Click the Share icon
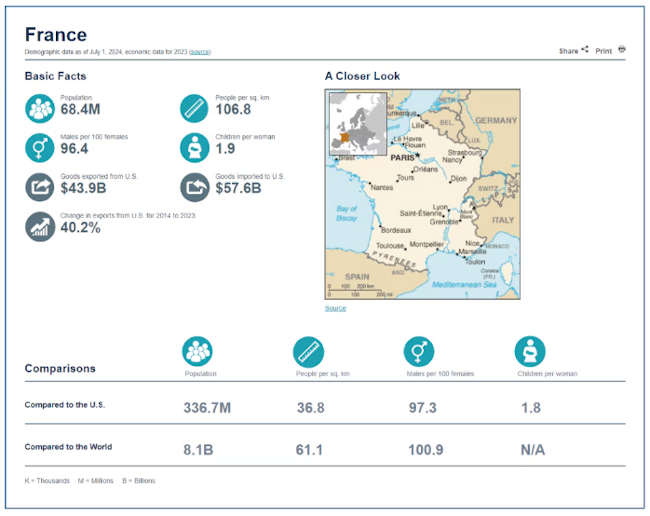 click(x=585, y=50)
